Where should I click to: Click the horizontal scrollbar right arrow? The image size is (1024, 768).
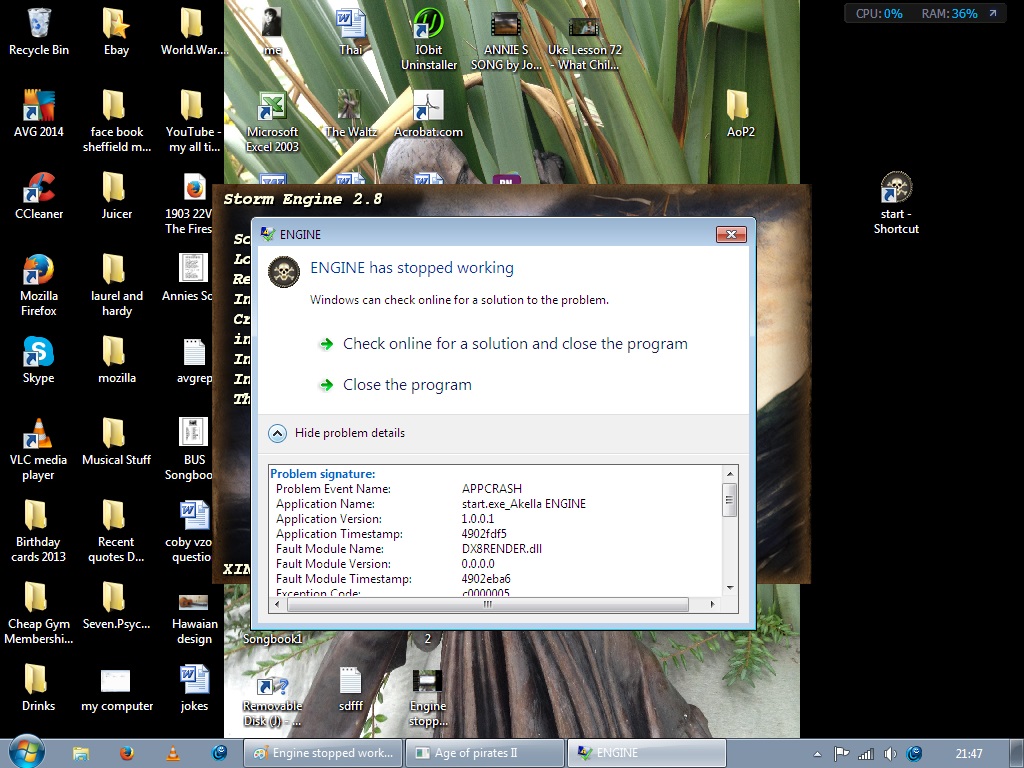pos(712,605)
